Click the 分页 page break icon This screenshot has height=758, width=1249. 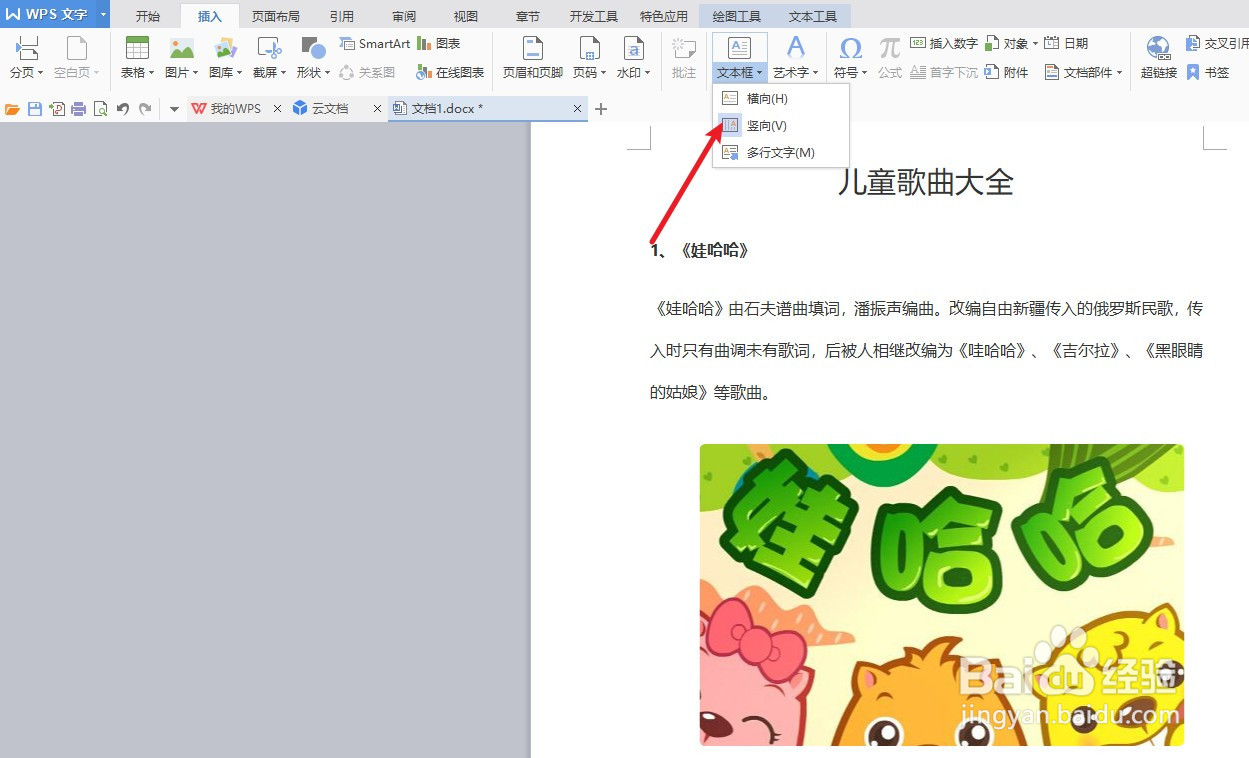(x=27, y=48)
